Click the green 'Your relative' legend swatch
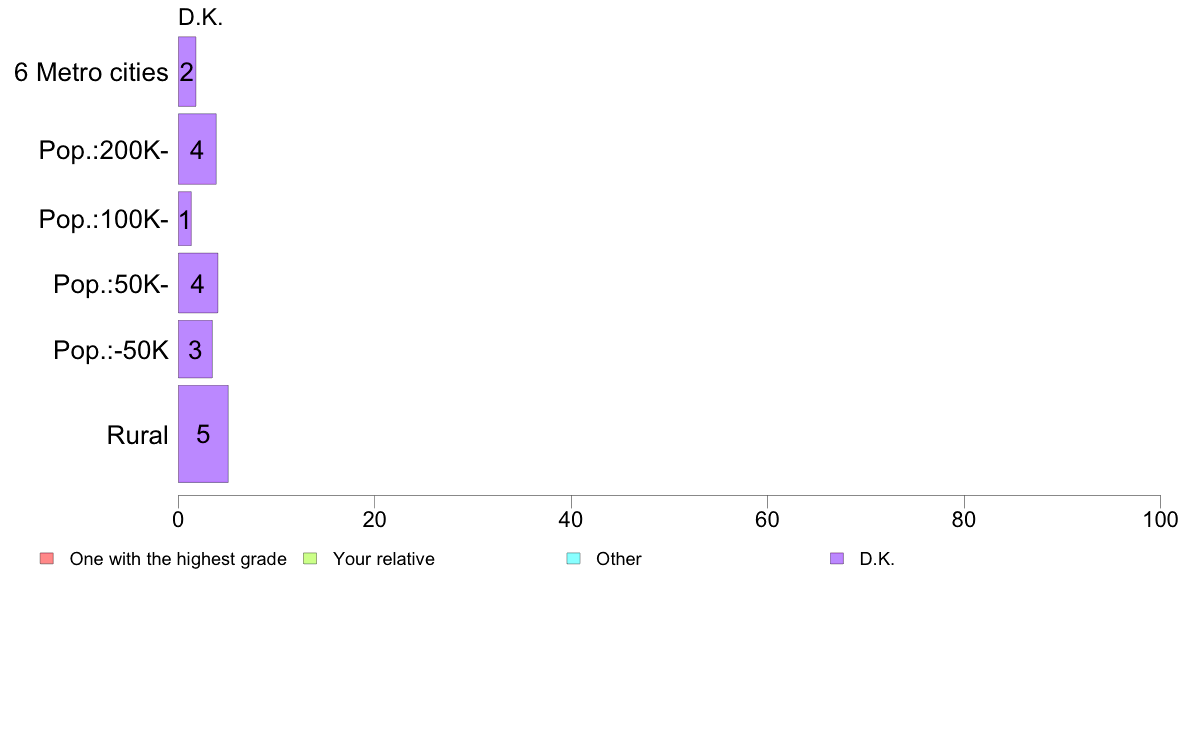 click(x=310, y=559)
